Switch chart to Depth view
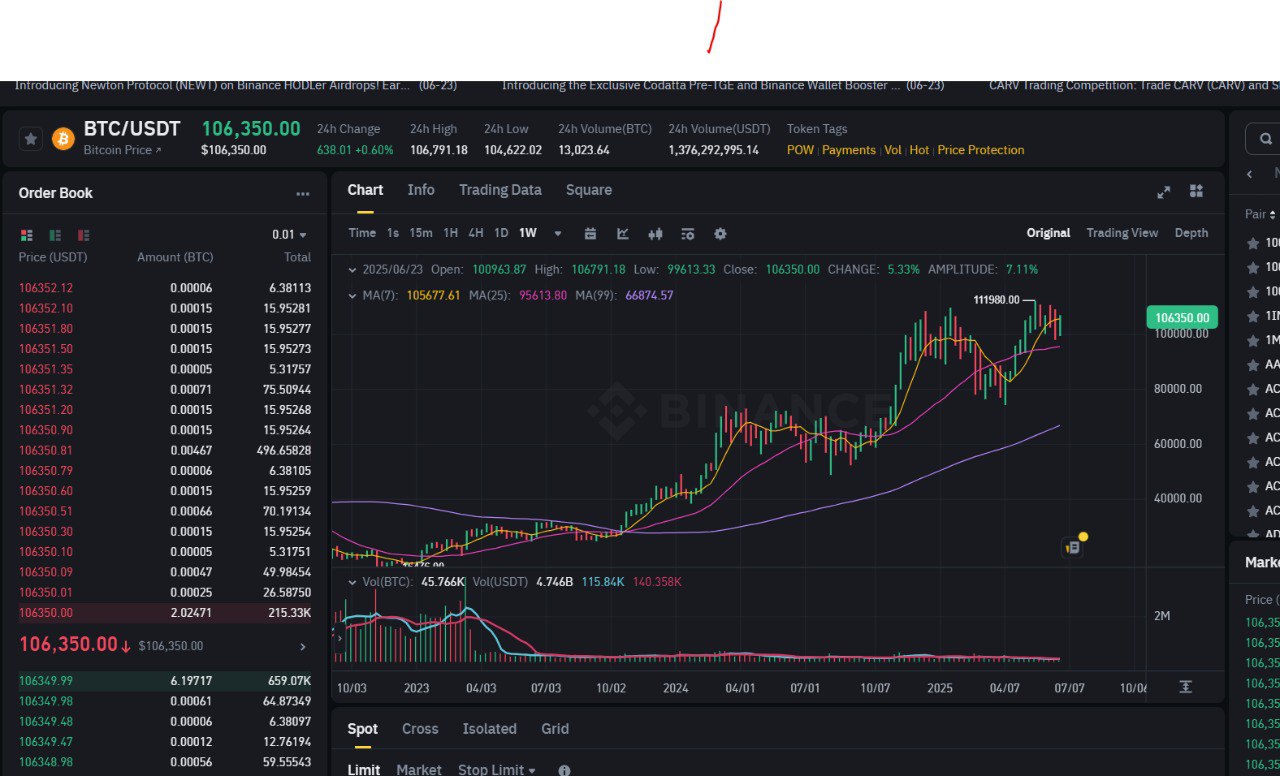 click(x=1191, y=233)
